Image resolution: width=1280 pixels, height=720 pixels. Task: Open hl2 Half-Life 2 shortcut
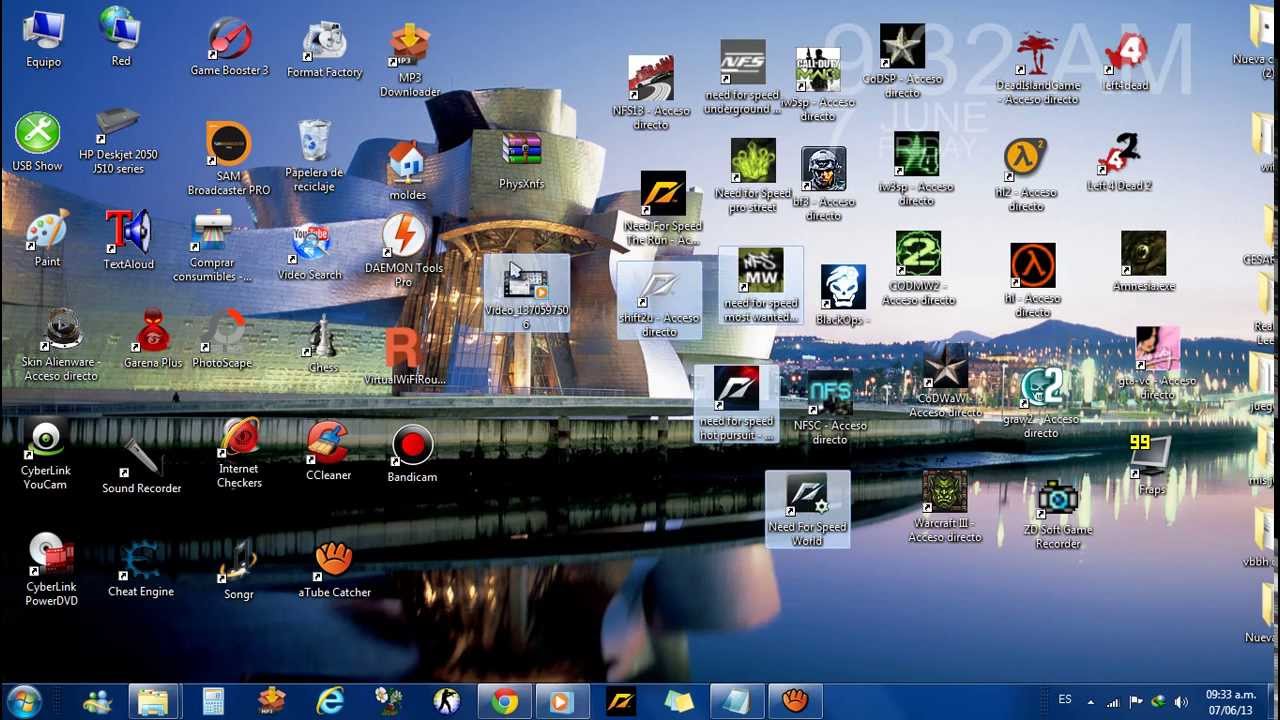point(1026,174)
